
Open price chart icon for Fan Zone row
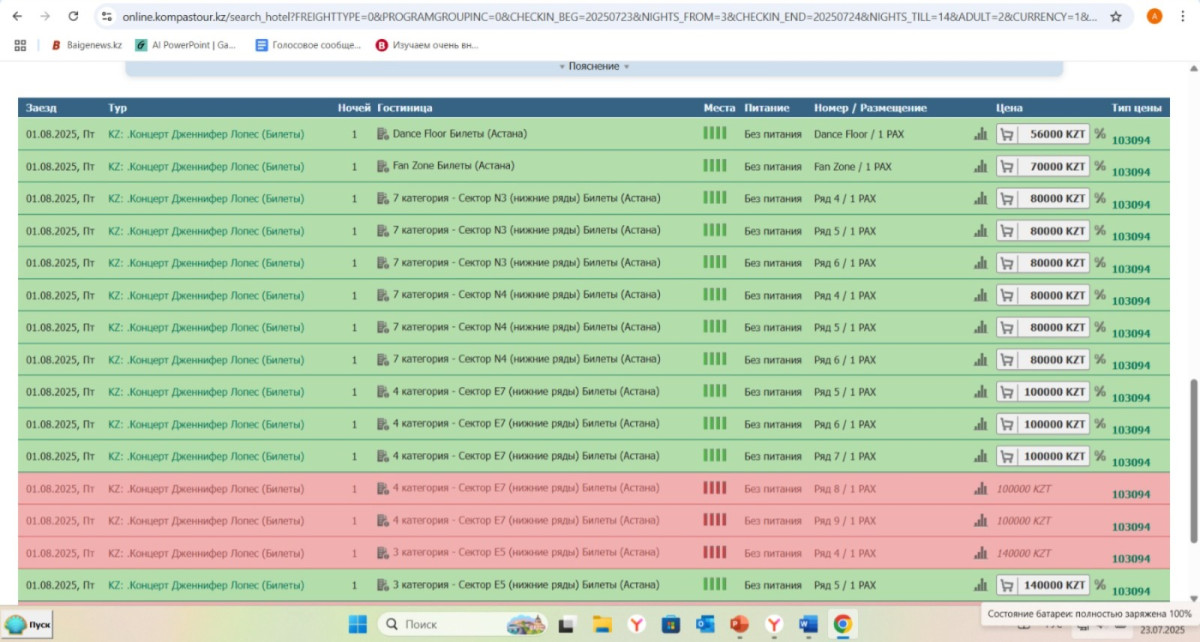[x=980, y=167]
